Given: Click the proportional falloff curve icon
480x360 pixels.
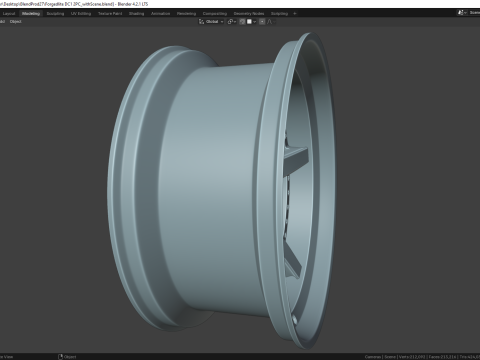Looking at the screenshot, I should click(270, 22).
